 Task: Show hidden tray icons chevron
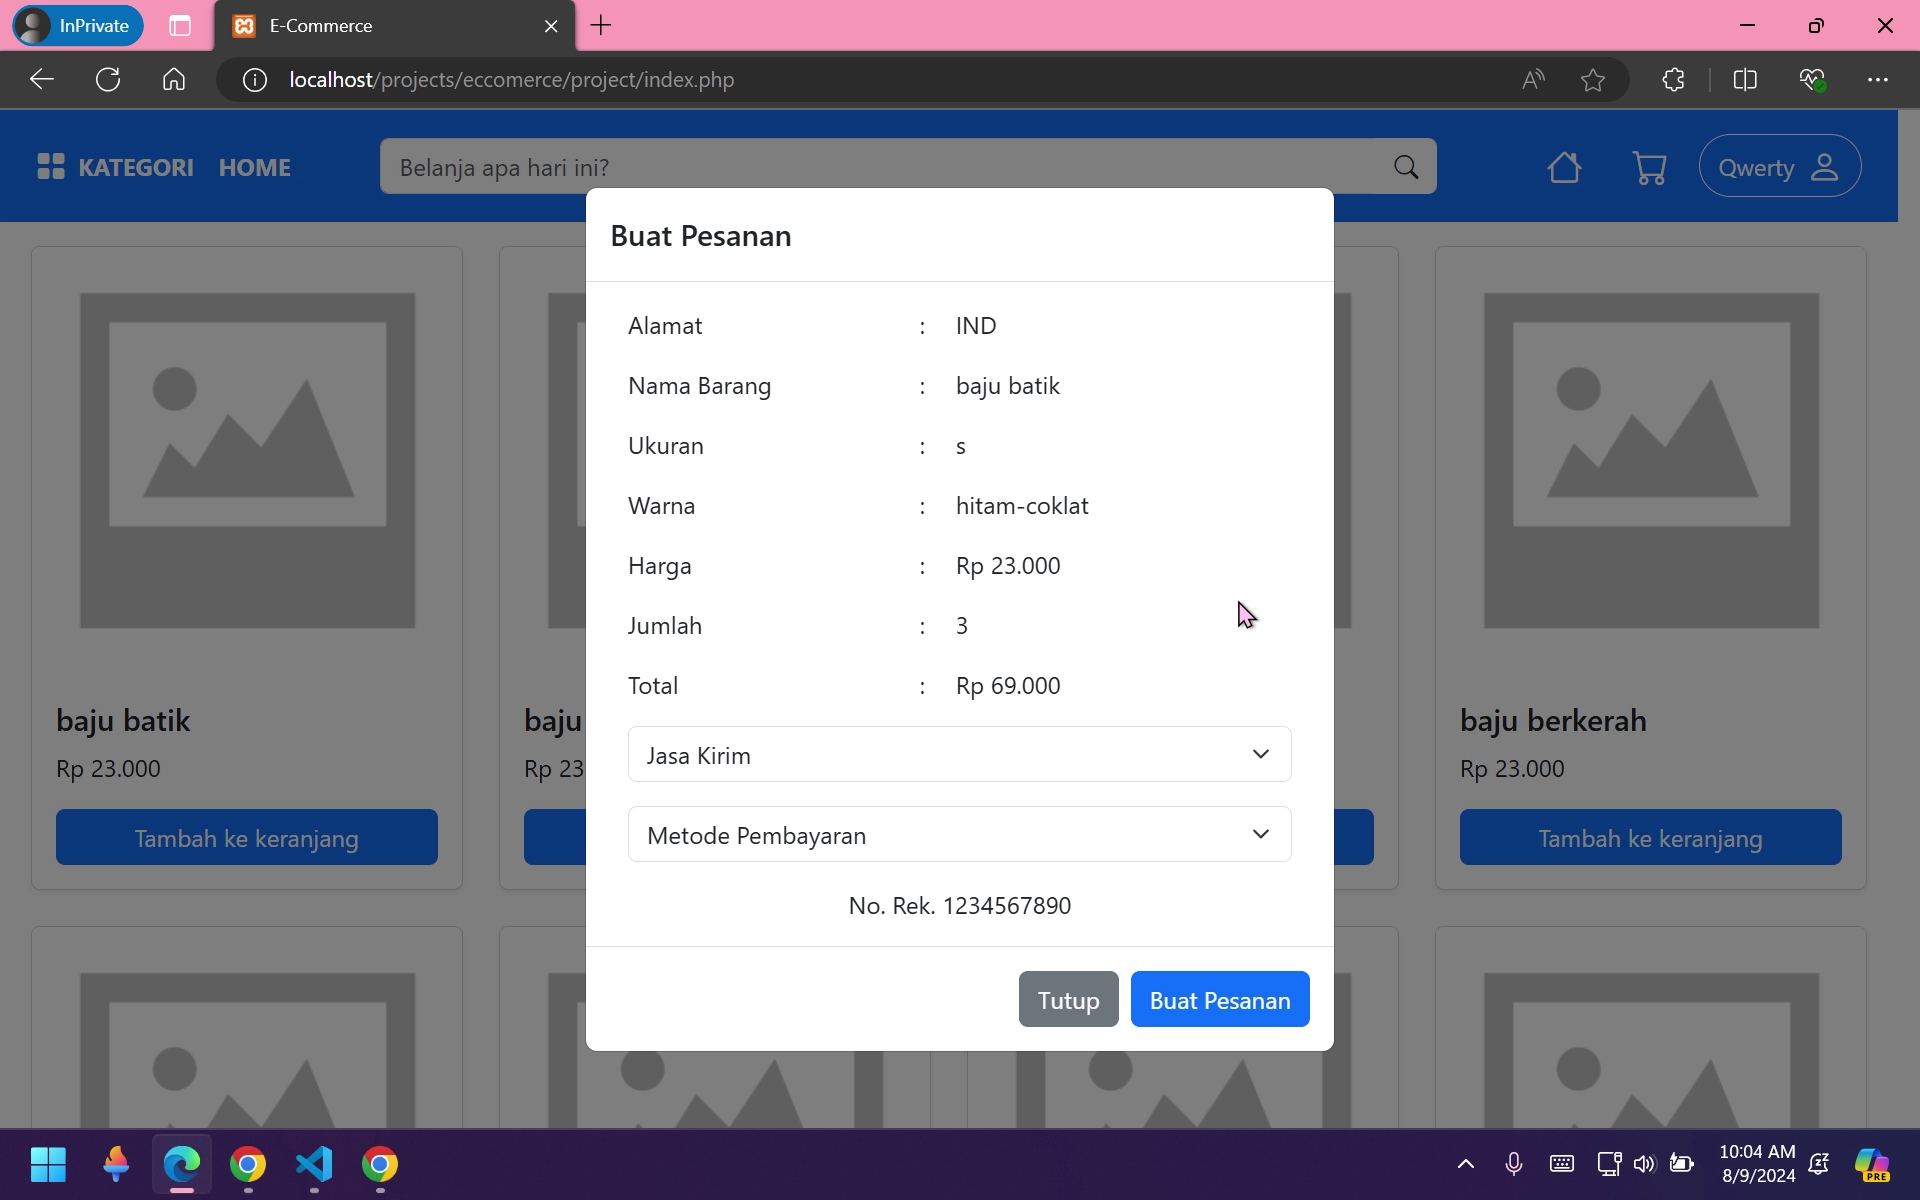(1465, 1164)
